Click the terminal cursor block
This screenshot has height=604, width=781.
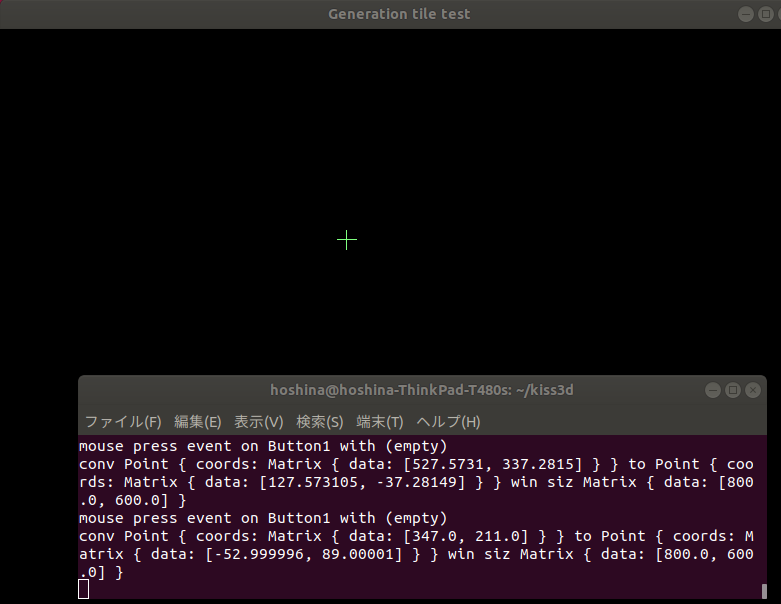coord(84,589)
